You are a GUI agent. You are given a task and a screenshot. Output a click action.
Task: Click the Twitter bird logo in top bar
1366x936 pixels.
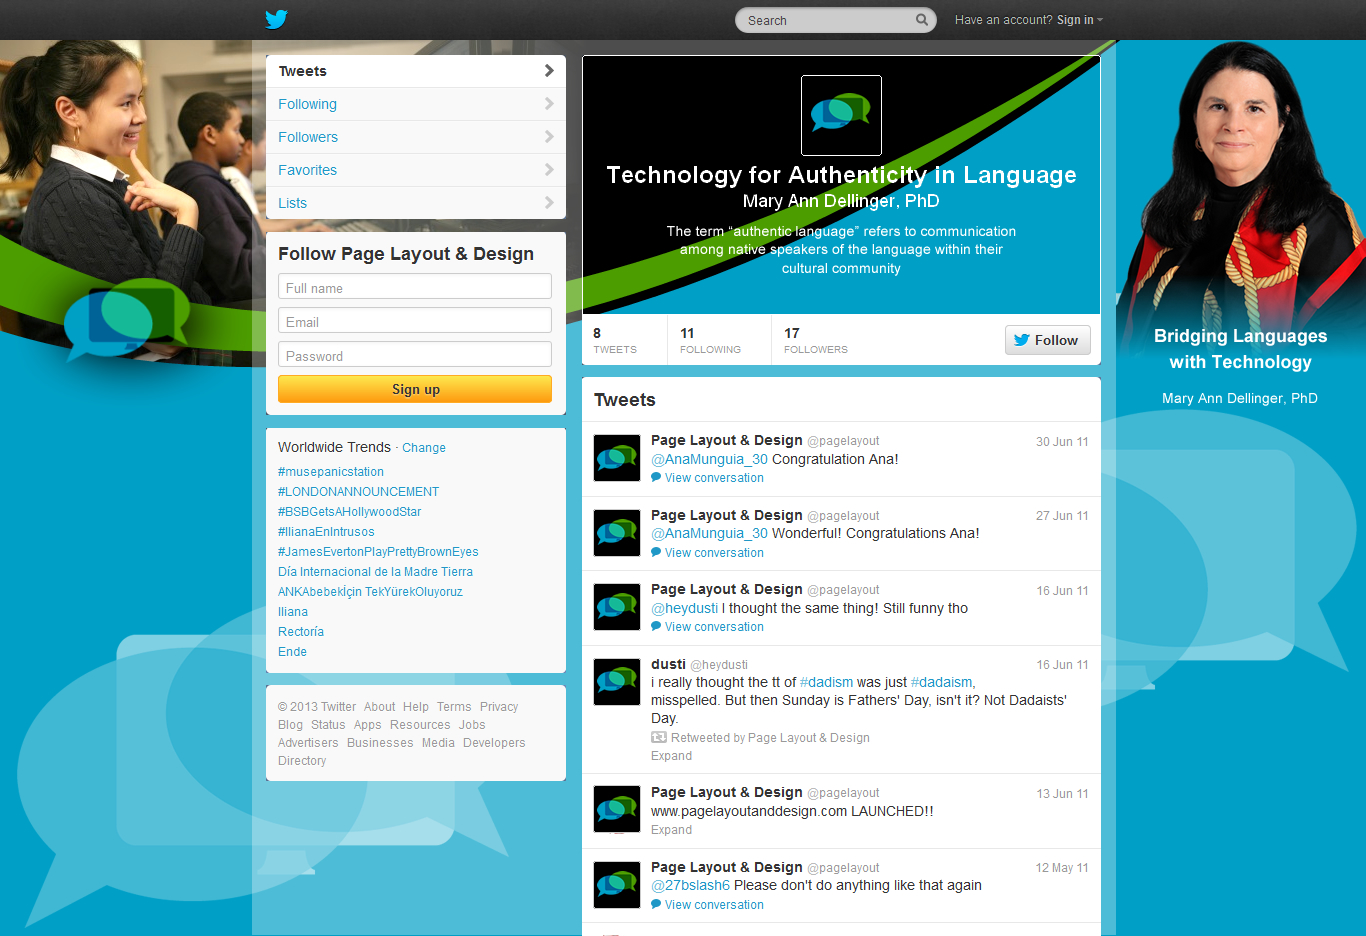click(276, 19)
